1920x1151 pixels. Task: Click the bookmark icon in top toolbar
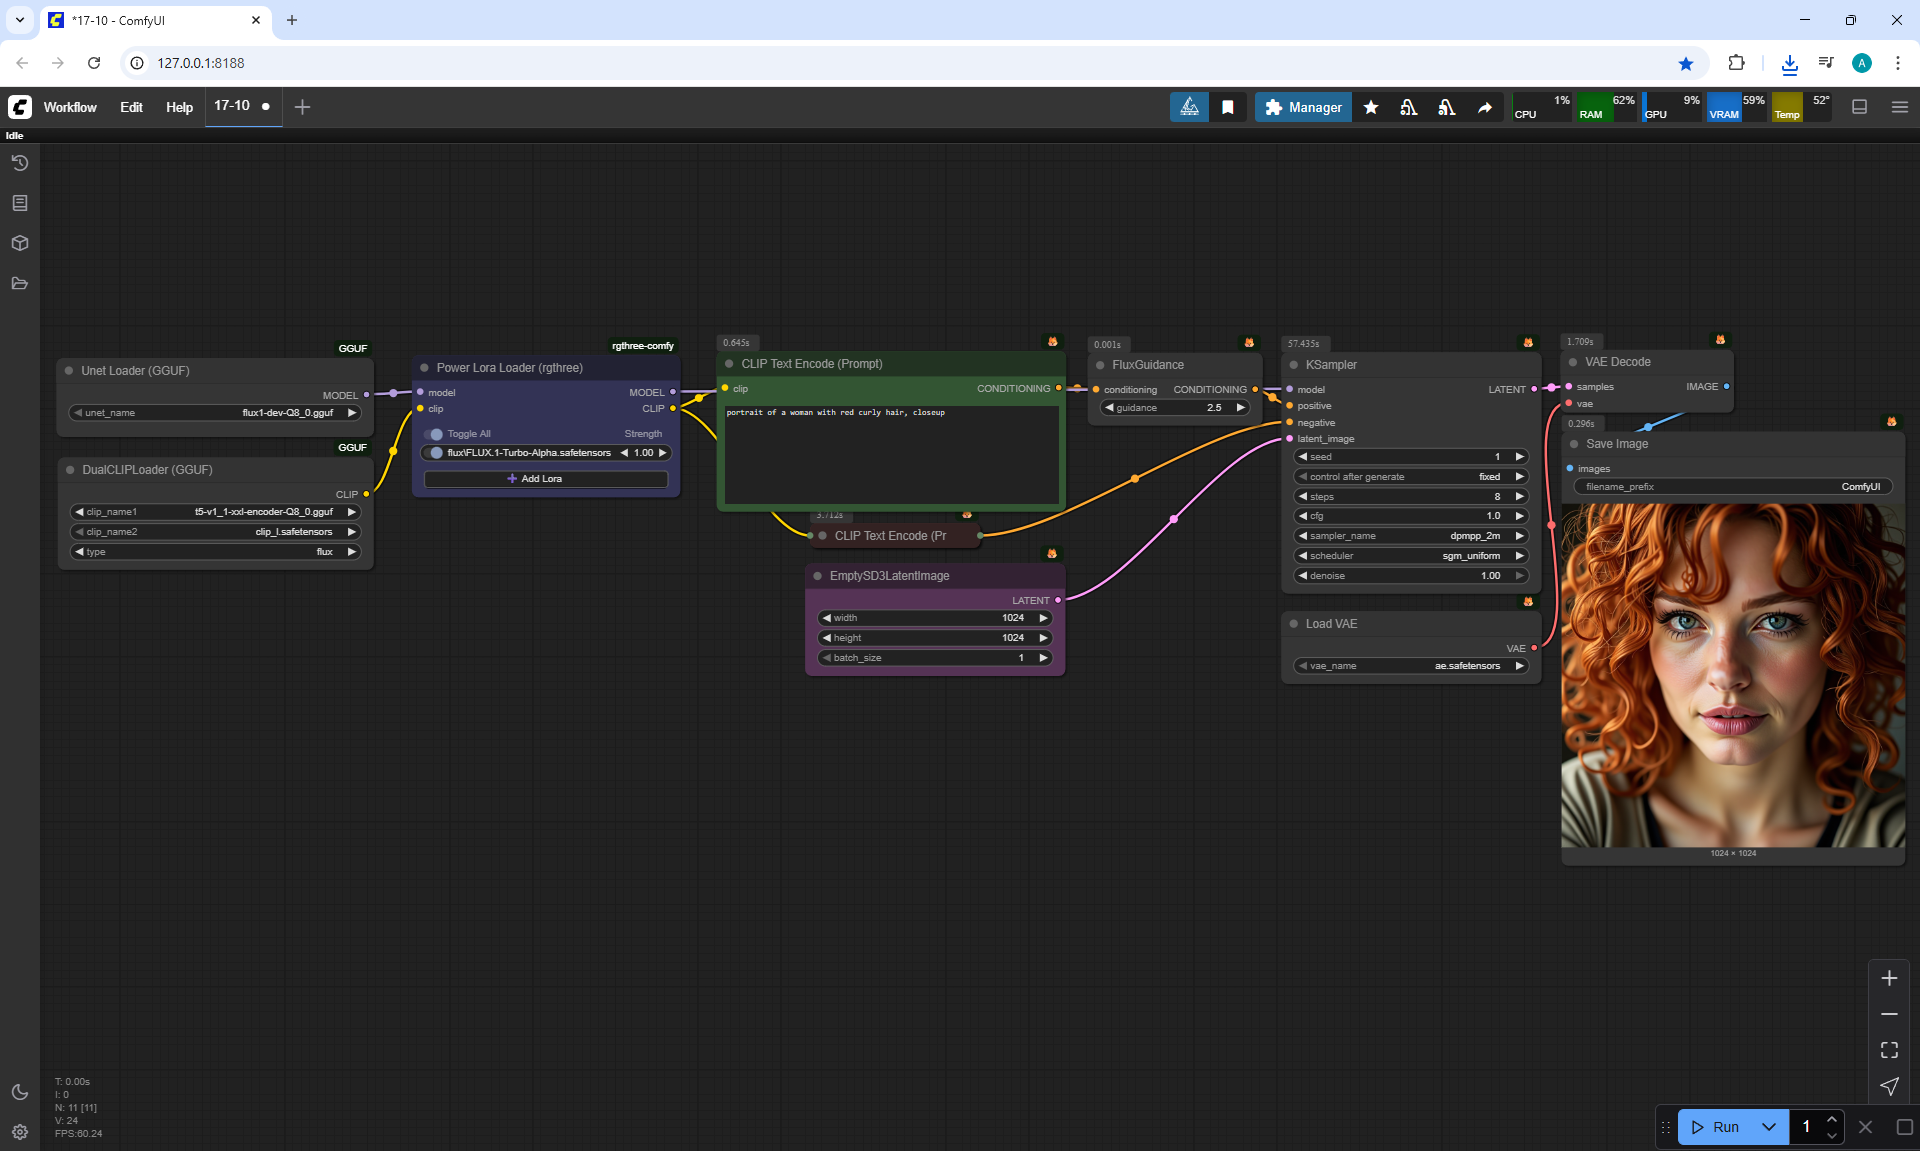1227,107
